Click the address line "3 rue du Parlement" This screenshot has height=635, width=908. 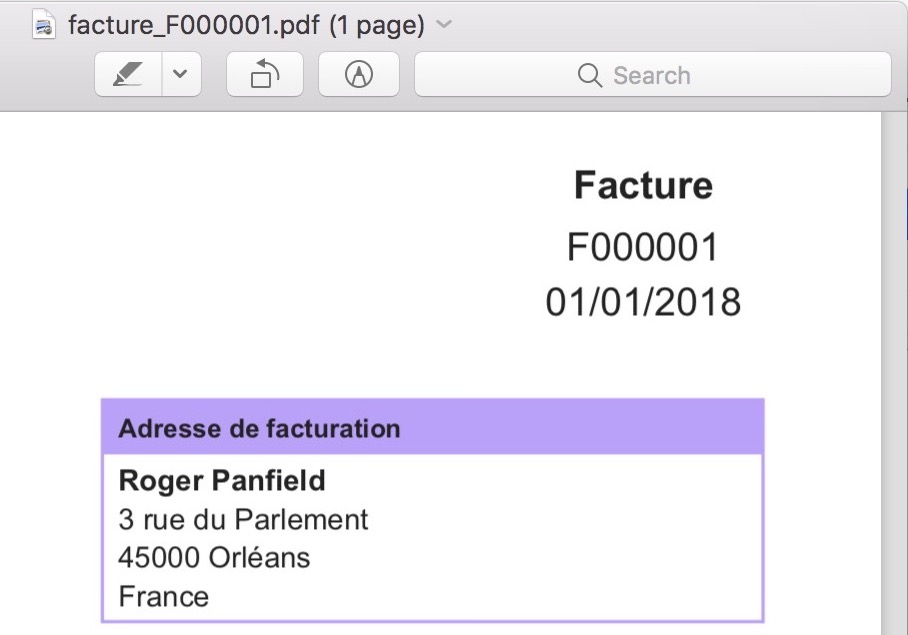coord(243,520)
